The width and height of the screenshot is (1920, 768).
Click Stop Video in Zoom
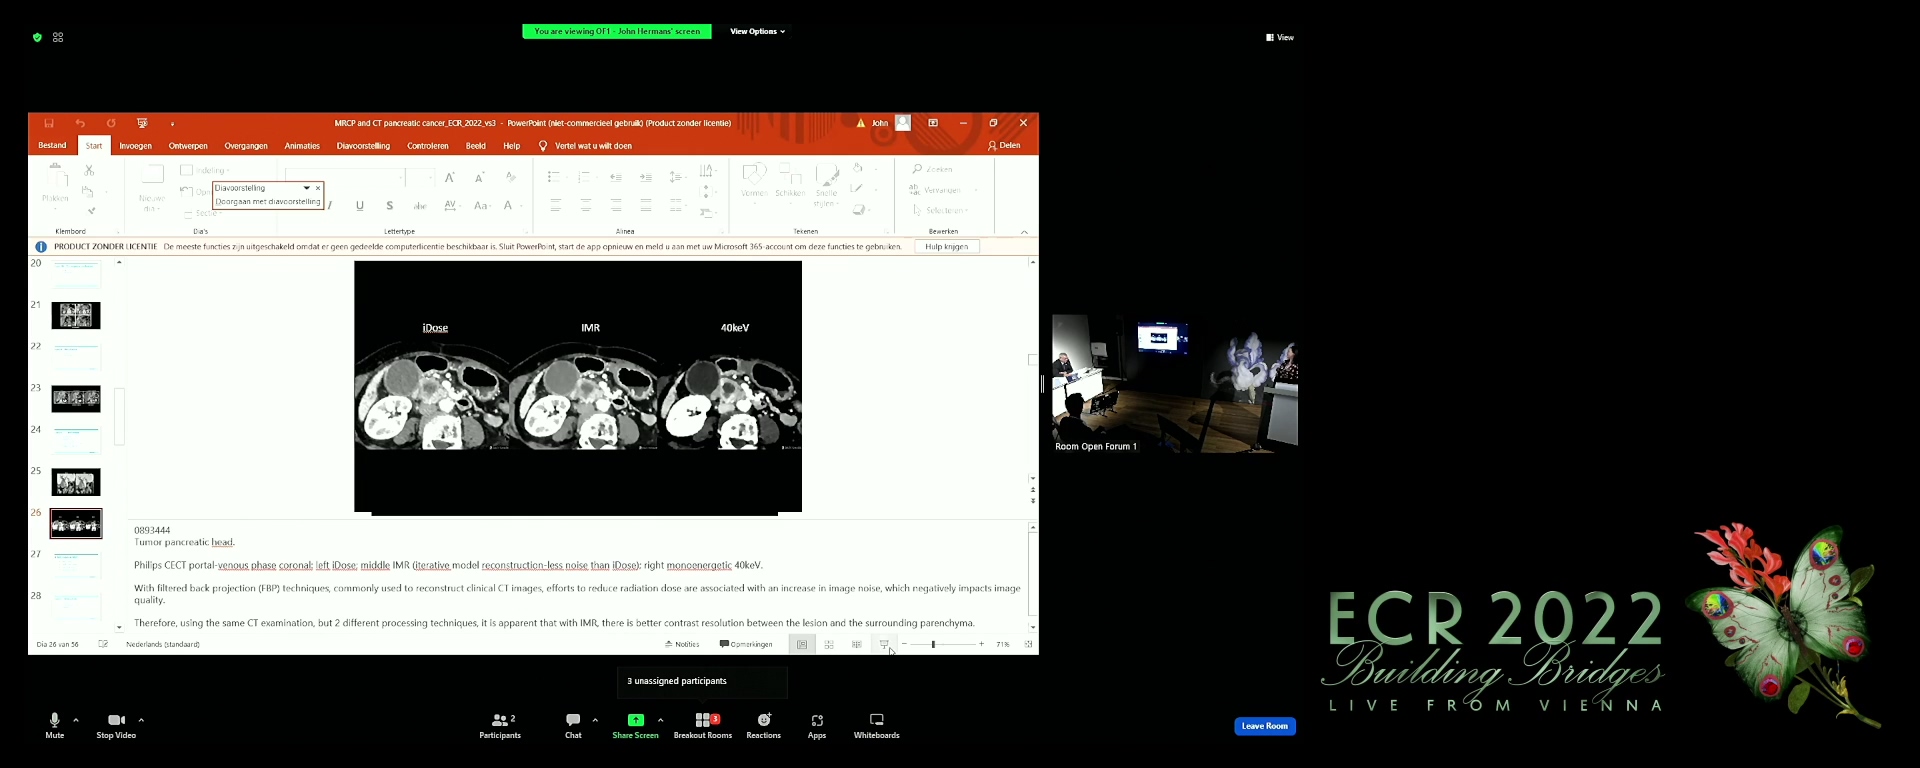(x=116, y=725)
